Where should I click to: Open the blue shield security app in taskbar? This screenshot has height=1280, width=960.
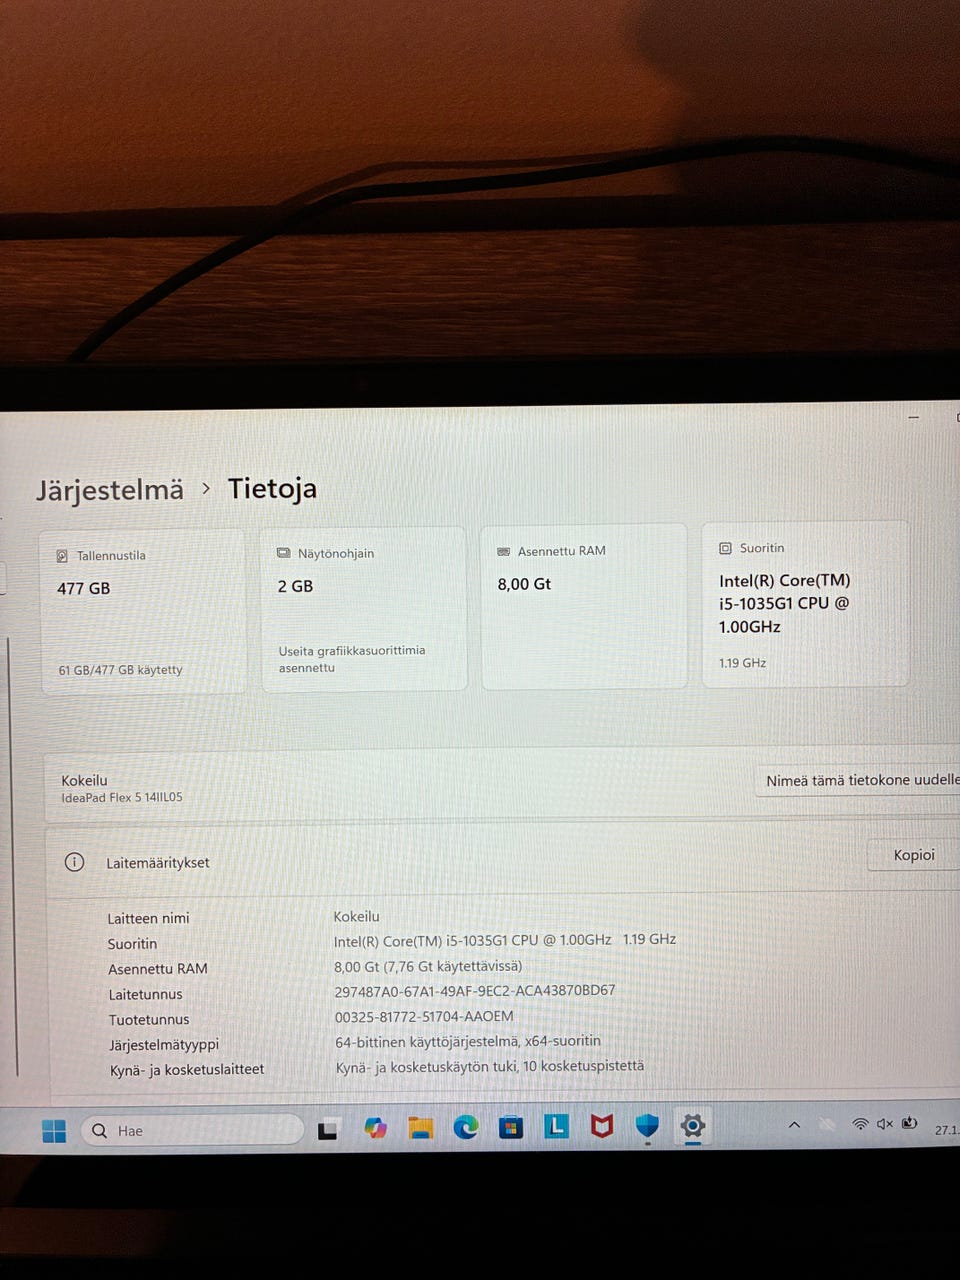(x=647, y=1126)
